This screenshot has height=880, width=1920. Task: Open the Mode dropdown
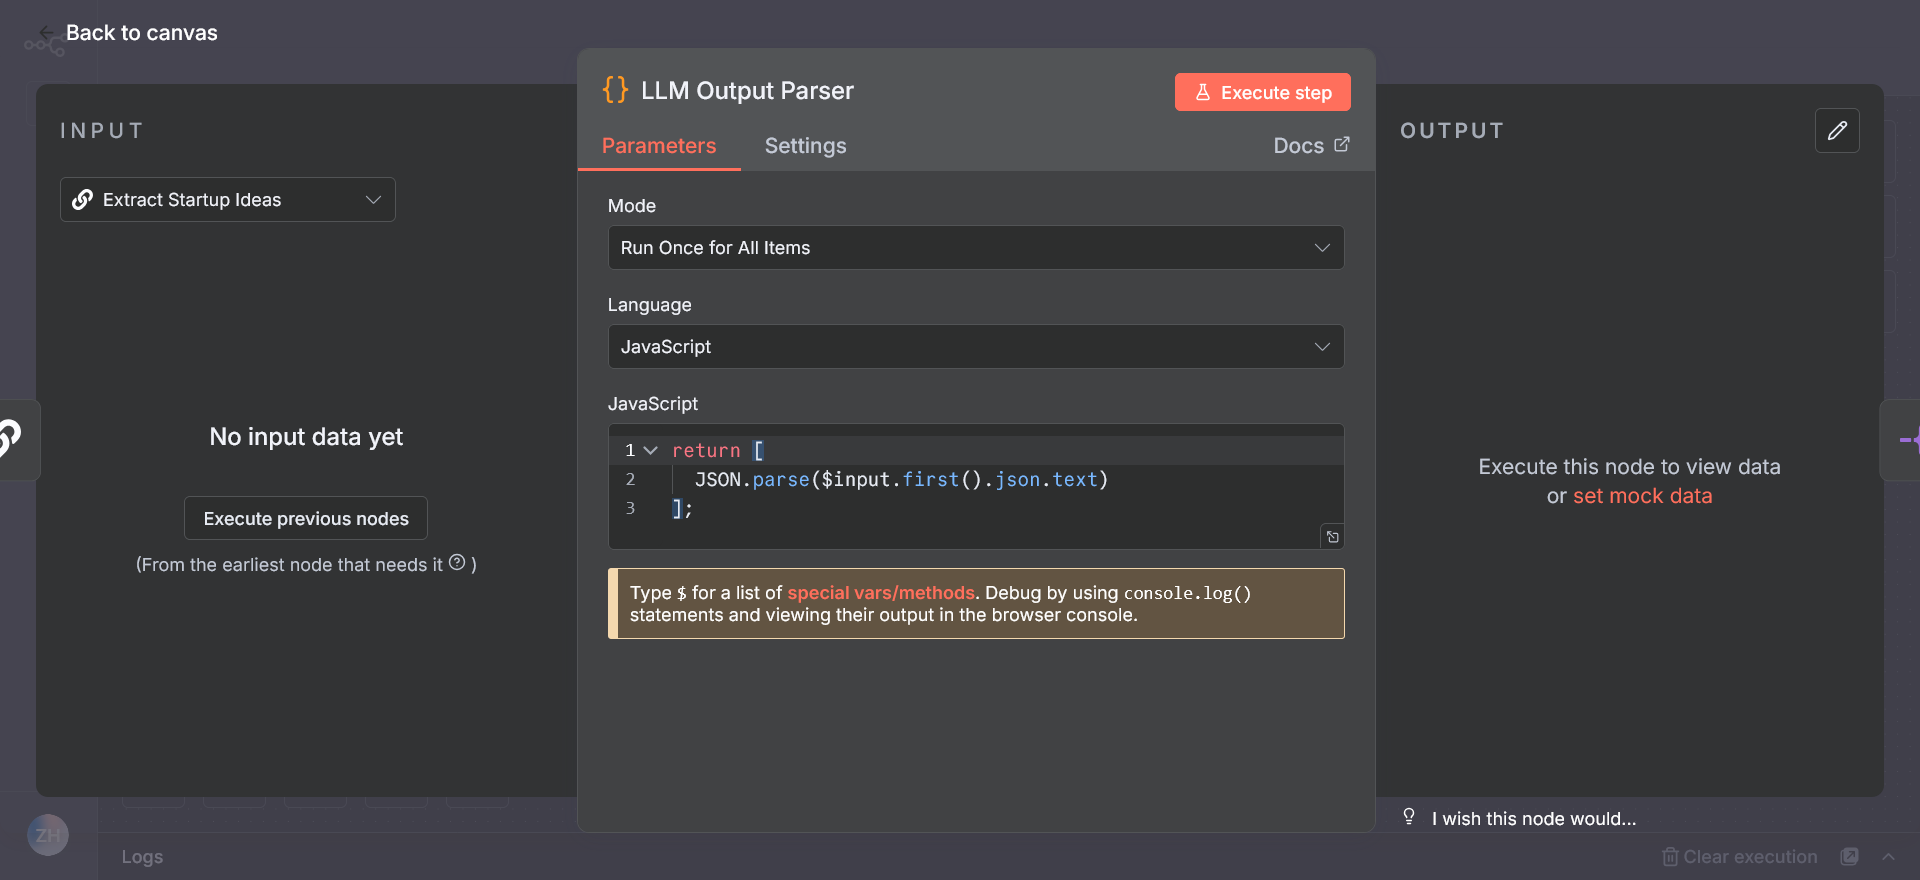[976, 248]
